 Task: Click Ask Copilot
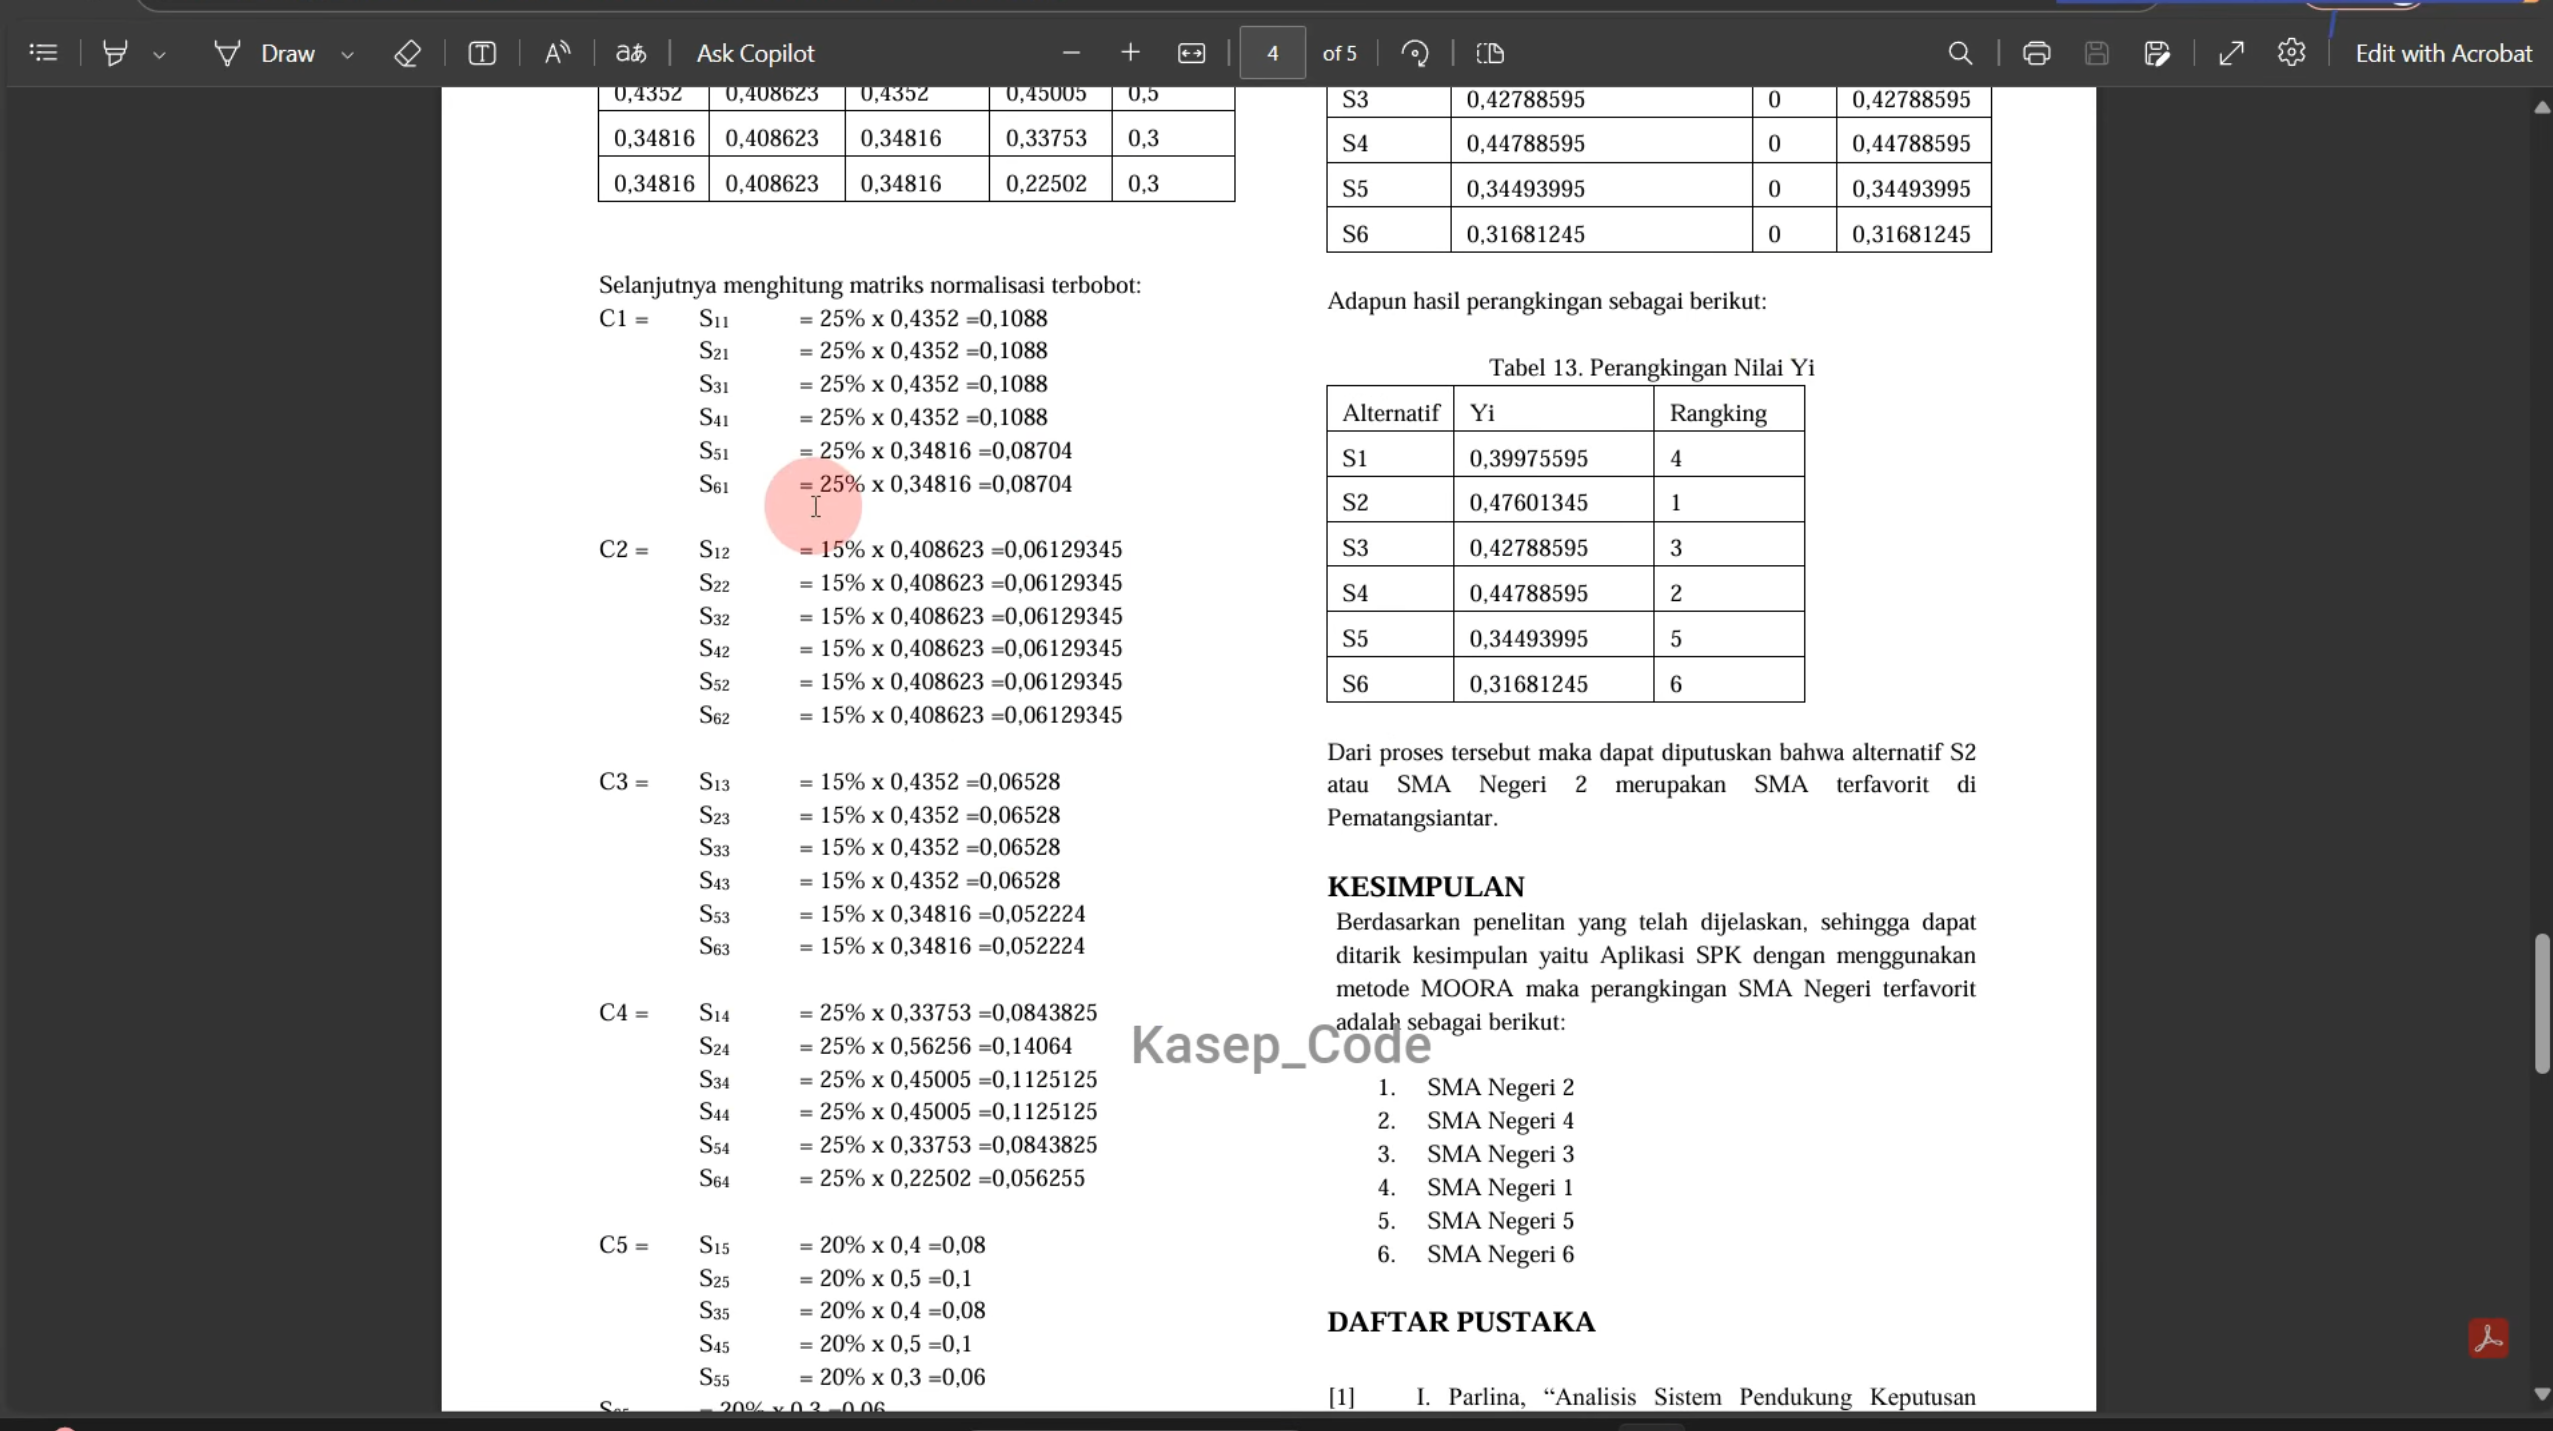coord(755,53)
